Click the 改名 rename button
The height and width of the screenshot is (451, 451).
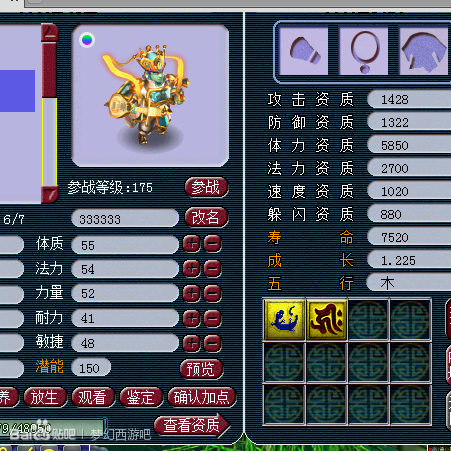click(207, 218)
